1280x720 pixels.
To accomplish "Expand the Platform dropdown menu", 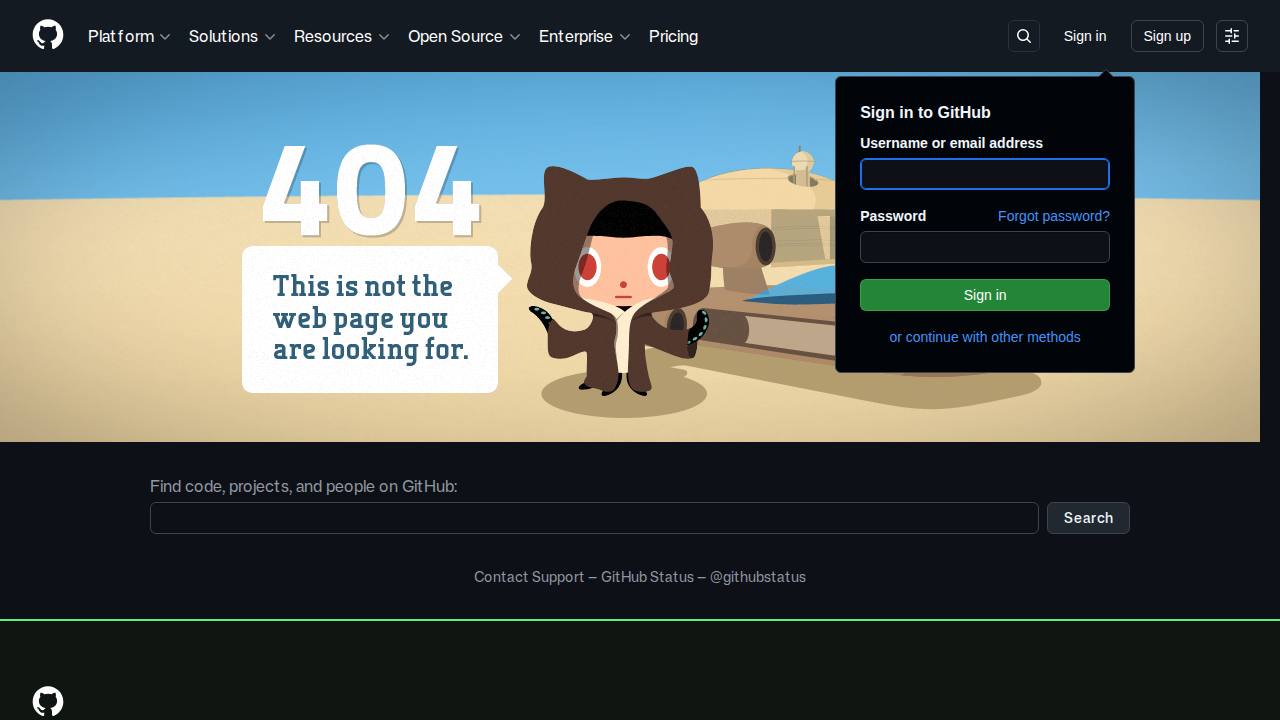I will pos(129,36).
